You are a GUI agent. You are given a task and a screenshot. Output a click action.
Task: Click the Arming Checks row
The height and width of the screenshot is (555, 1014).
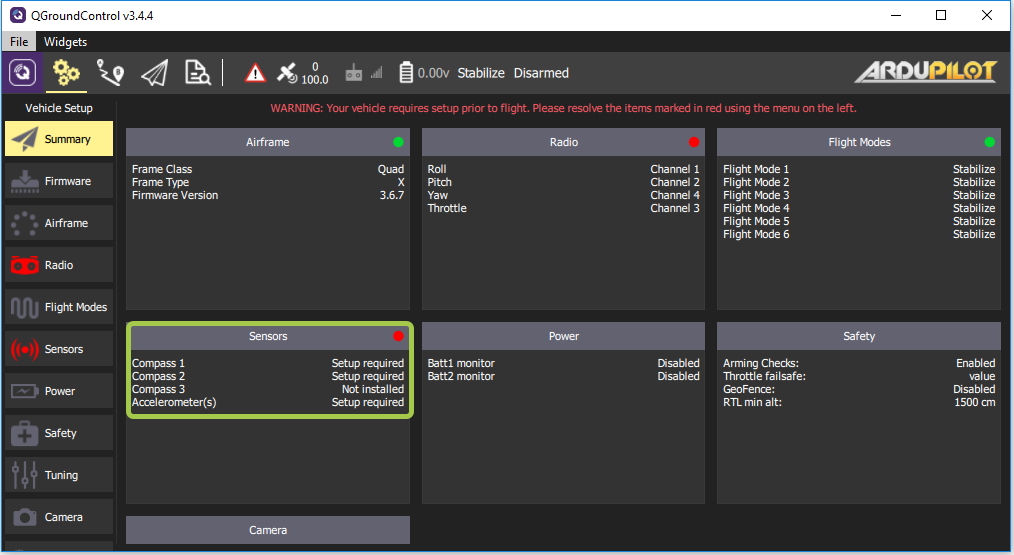[859, 364]
